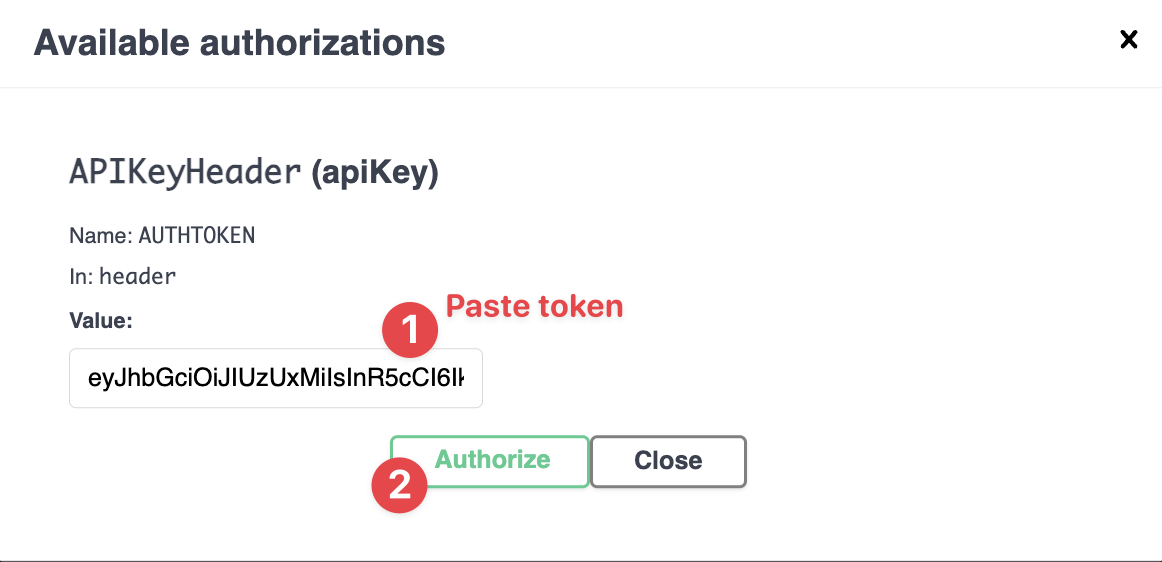Click the 'In:' label text
Image resolution: width=1162 pixels, height=562 pixels.
point(81,277)
